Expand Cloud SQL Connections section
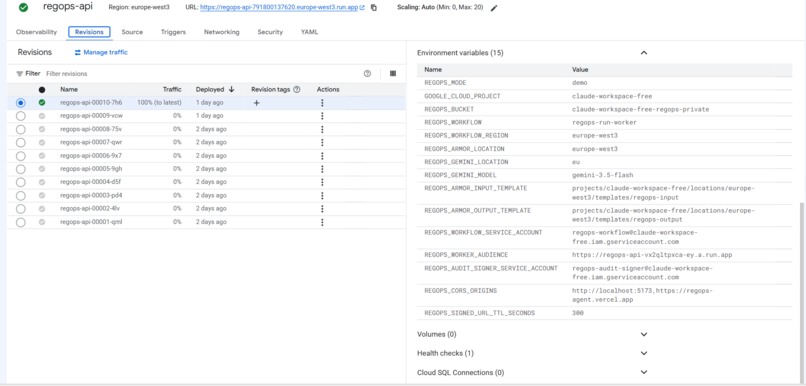 pos(644,372)
